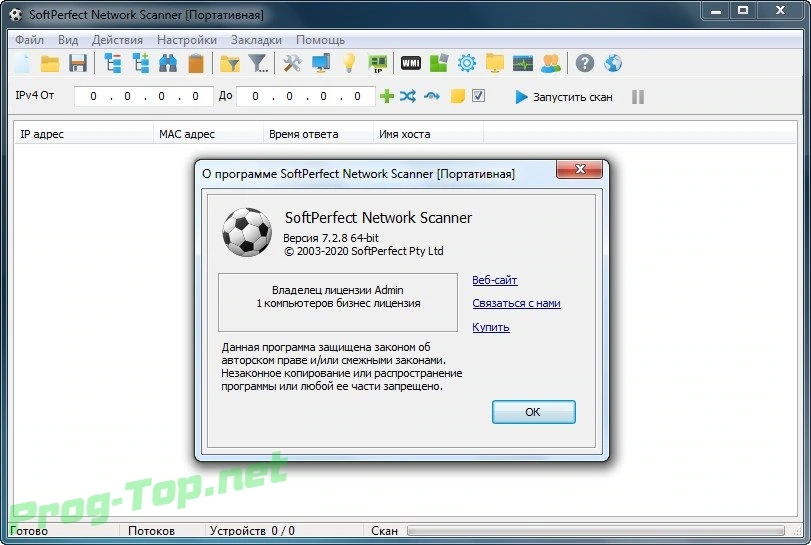Click the yellow shared folder monitor icon
The image size is (811, 545).
(x=495, y=64)
